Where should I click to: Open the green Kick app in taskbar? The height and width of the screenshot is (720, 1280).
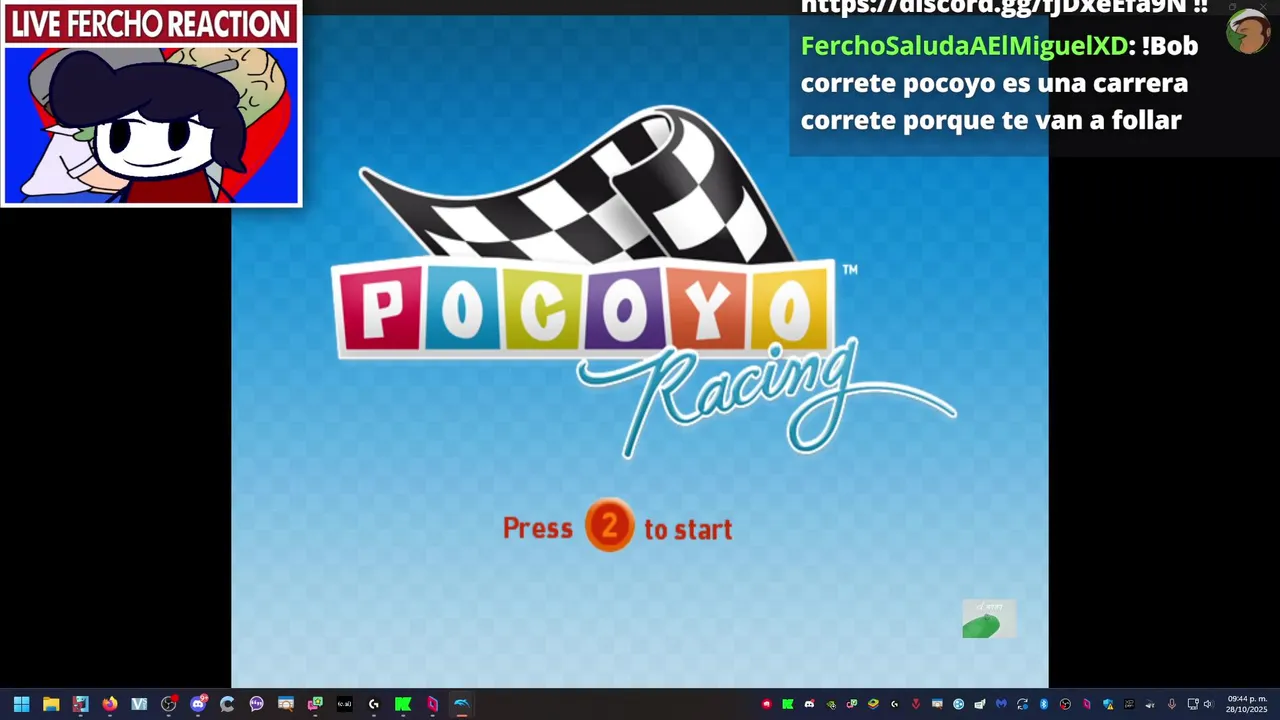403,704
